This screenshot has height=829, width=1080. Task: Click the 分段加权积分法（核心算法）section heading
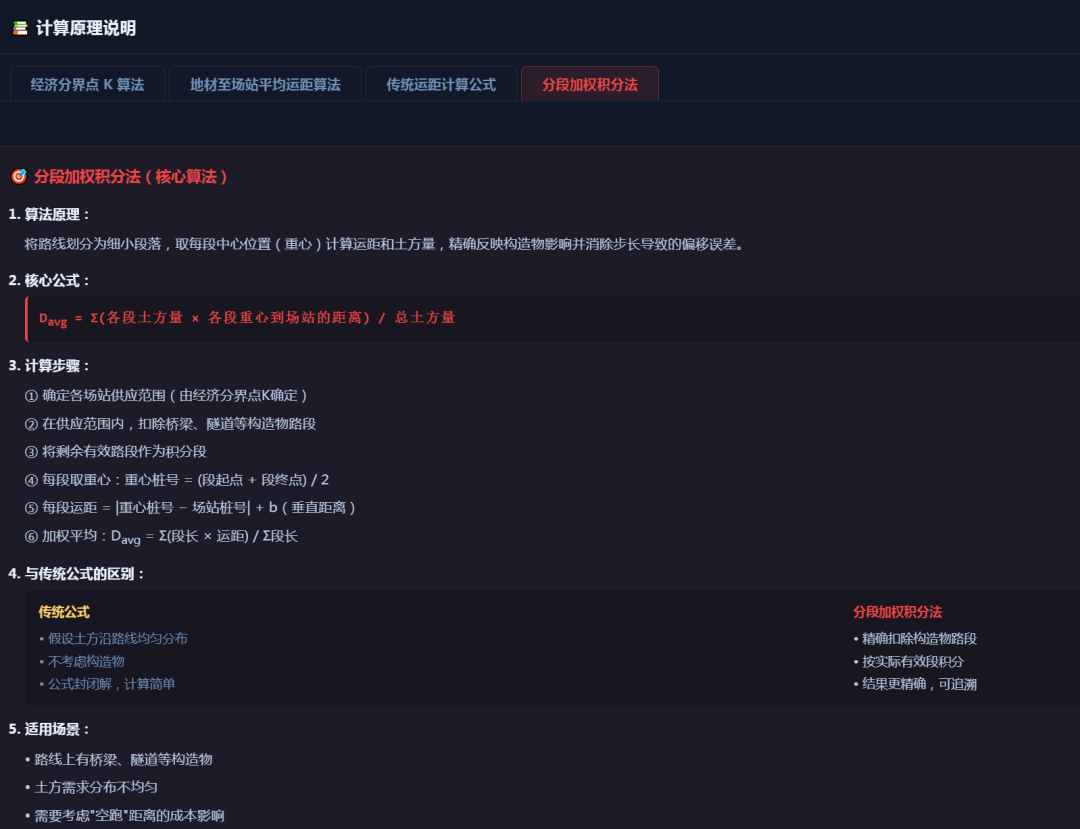[131, 177]
